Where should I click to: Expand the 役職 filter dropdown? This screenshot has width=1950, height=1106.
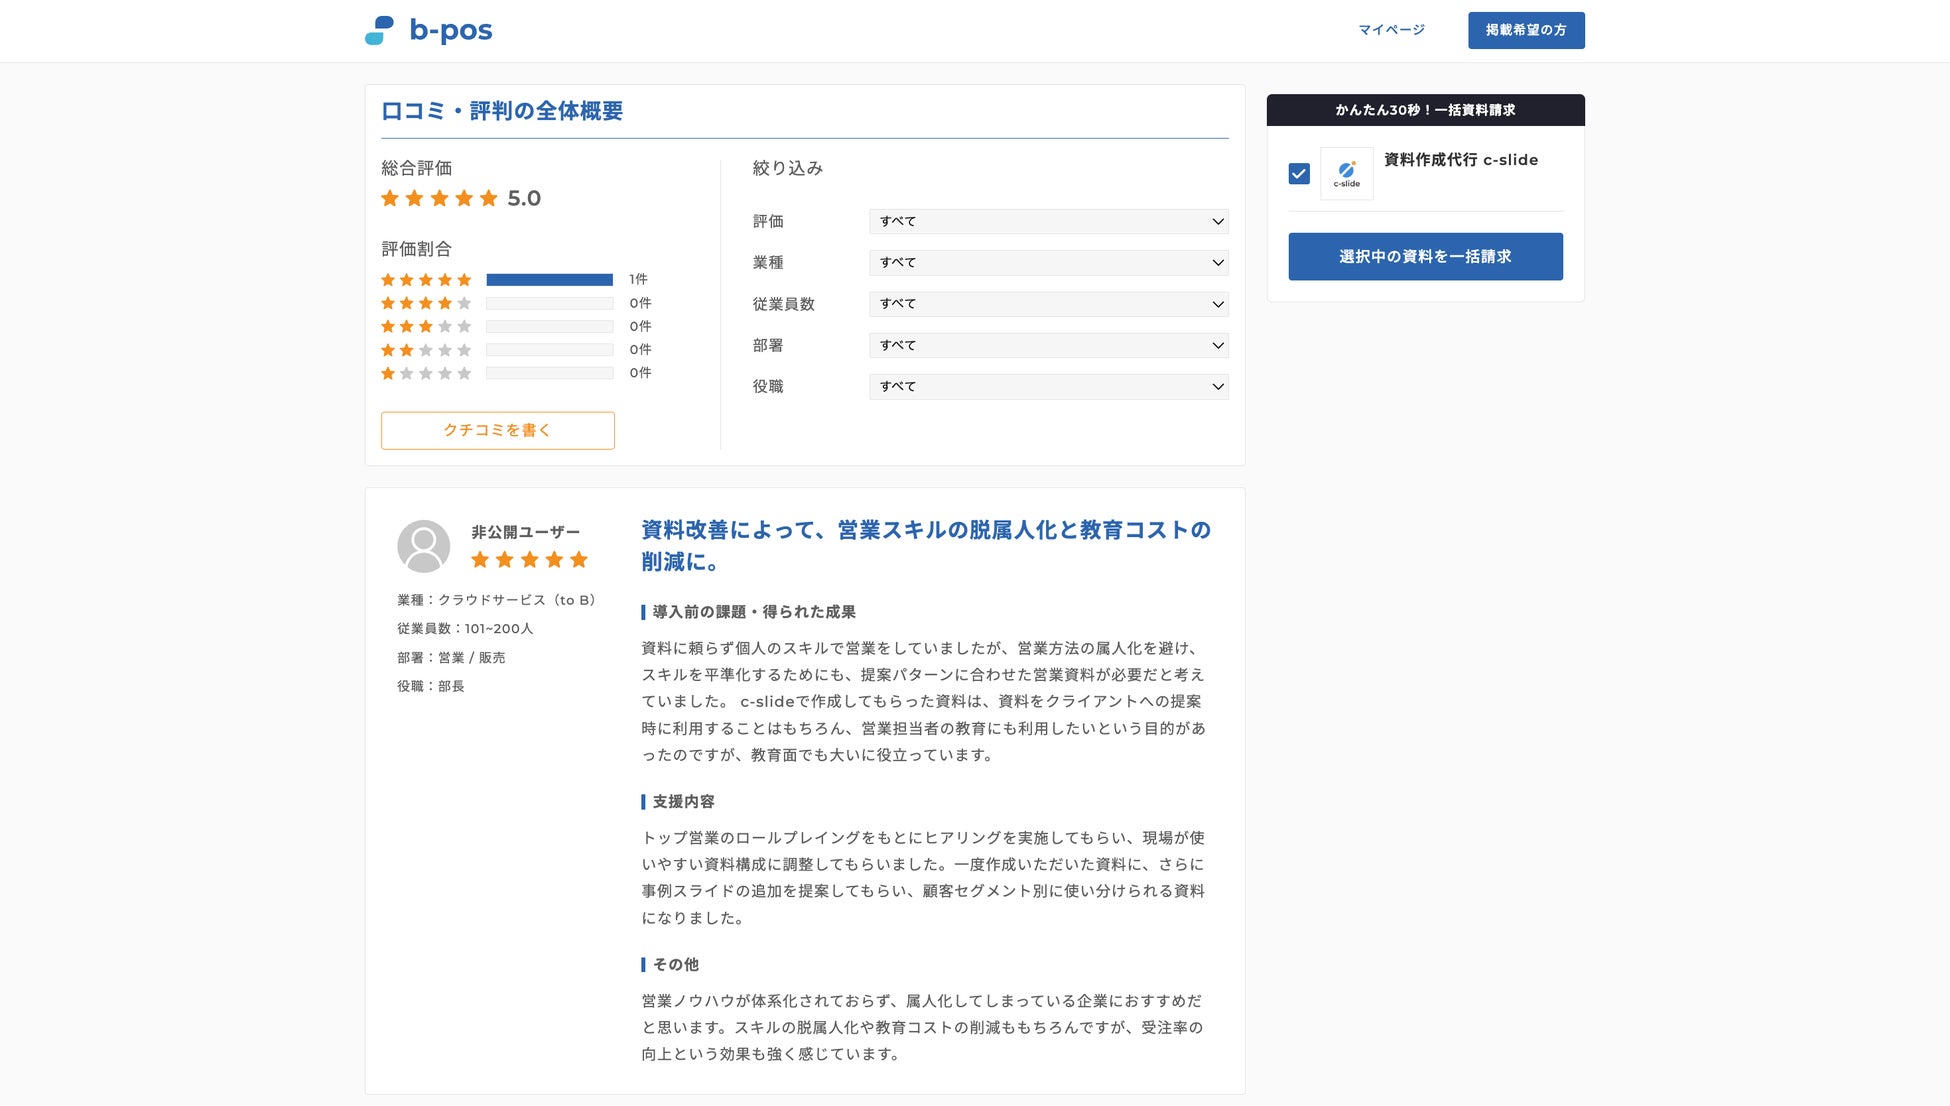coord(1048,387)
